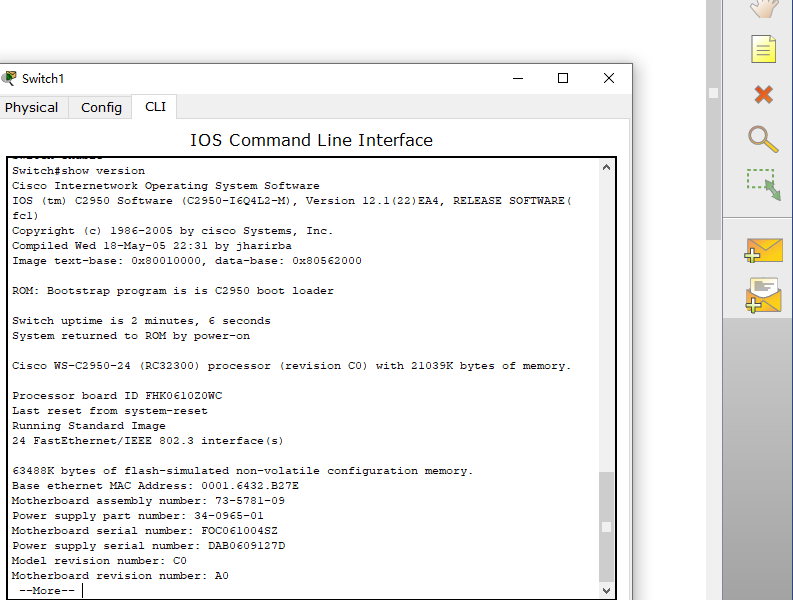Viewport: 793px width, 600px height.
Task: Click the workspace vertical scrollbar thumb
Action: tap(714, 120)
